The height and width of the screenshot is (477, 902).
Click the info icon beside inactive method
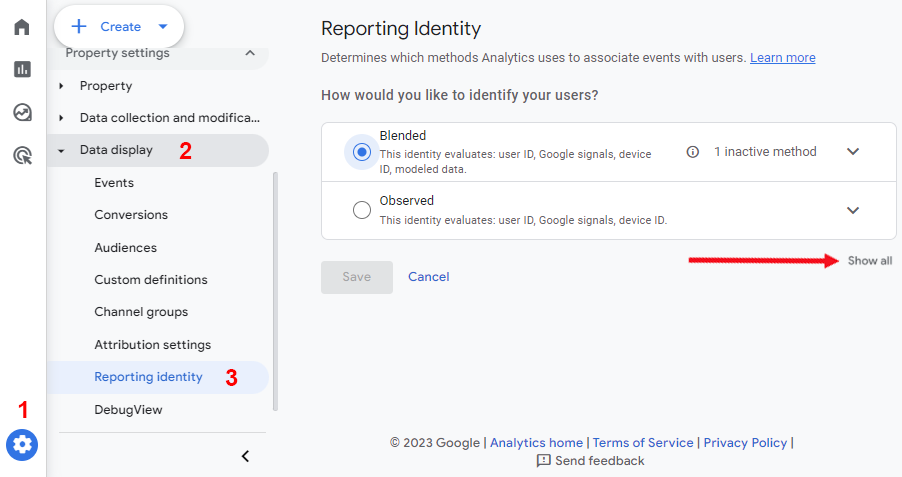click(x=692, y=152)
